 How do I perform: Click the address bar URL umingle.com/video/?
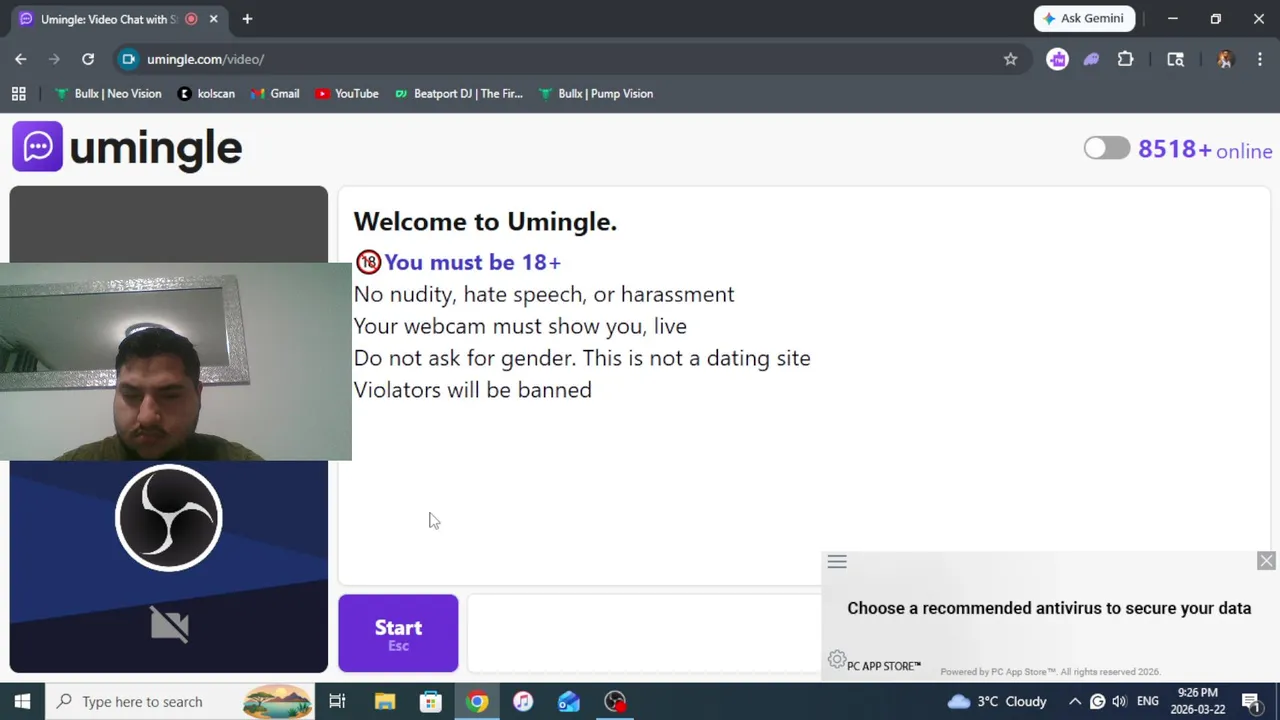click(x=205, y=59)
